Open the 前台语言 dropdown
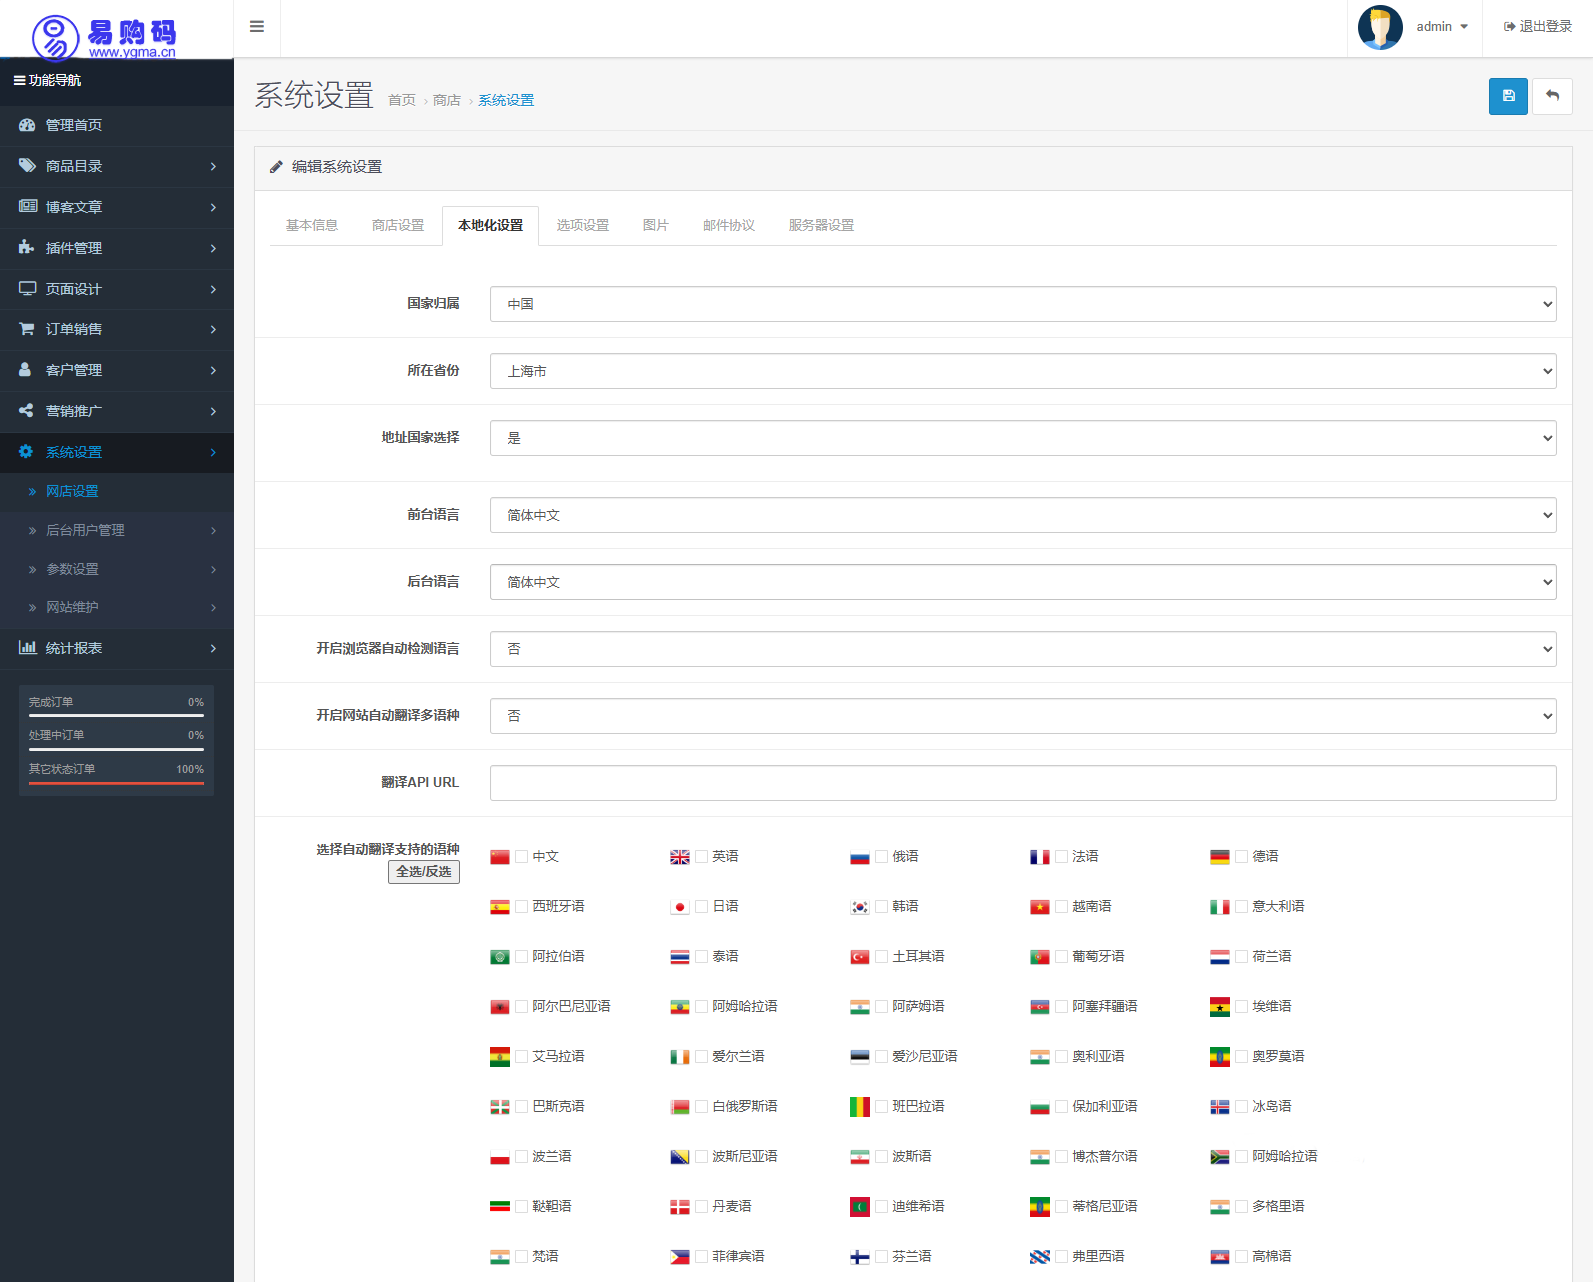This screenshot has height=1282, width=1593. tap(1022, 515)
